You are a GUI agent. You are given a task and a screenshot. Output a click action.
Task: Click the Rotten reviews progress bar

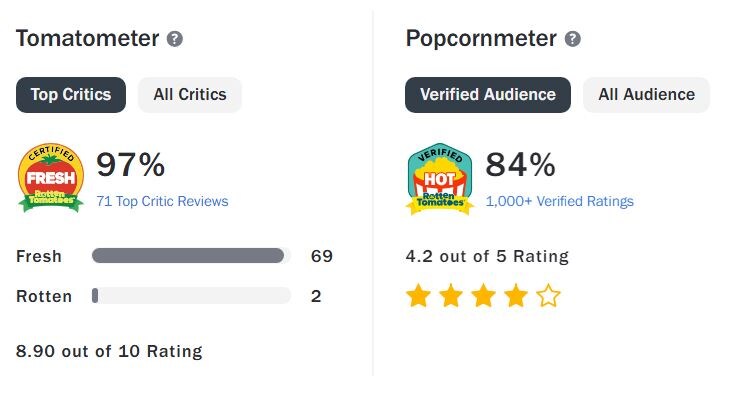(191, 296)
